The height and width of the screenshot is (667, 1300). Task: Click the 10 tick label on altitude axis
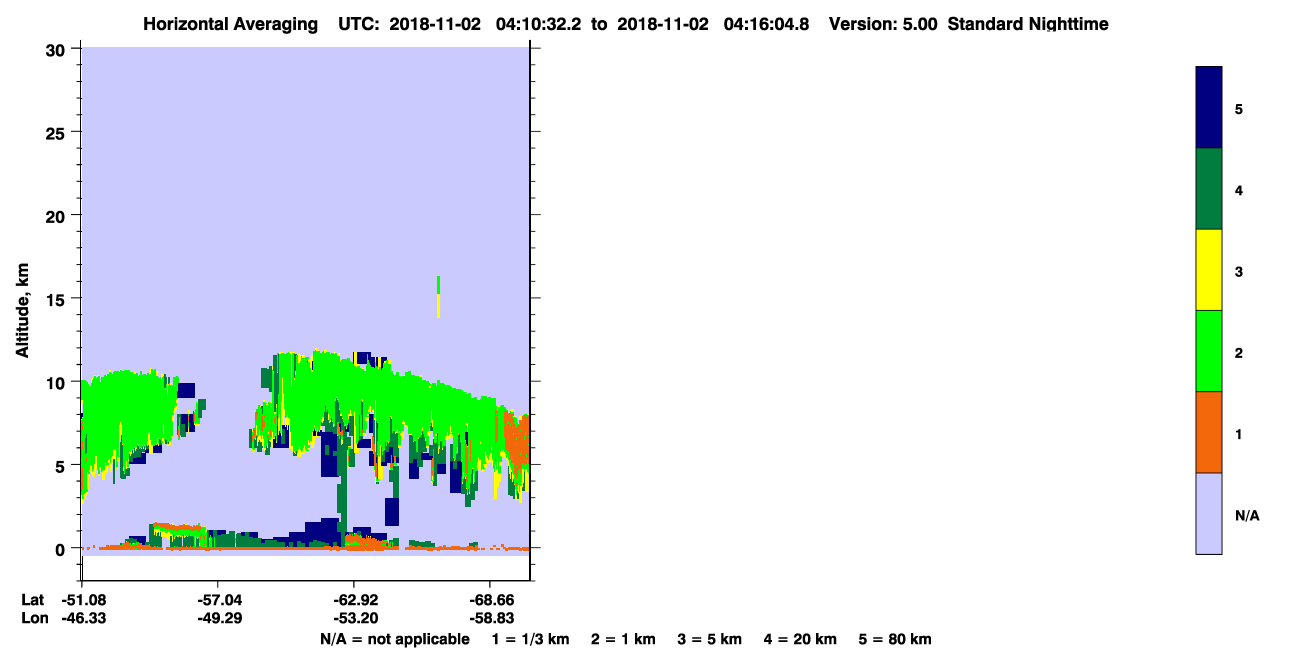pyautogui.click(x=58, y=382)
